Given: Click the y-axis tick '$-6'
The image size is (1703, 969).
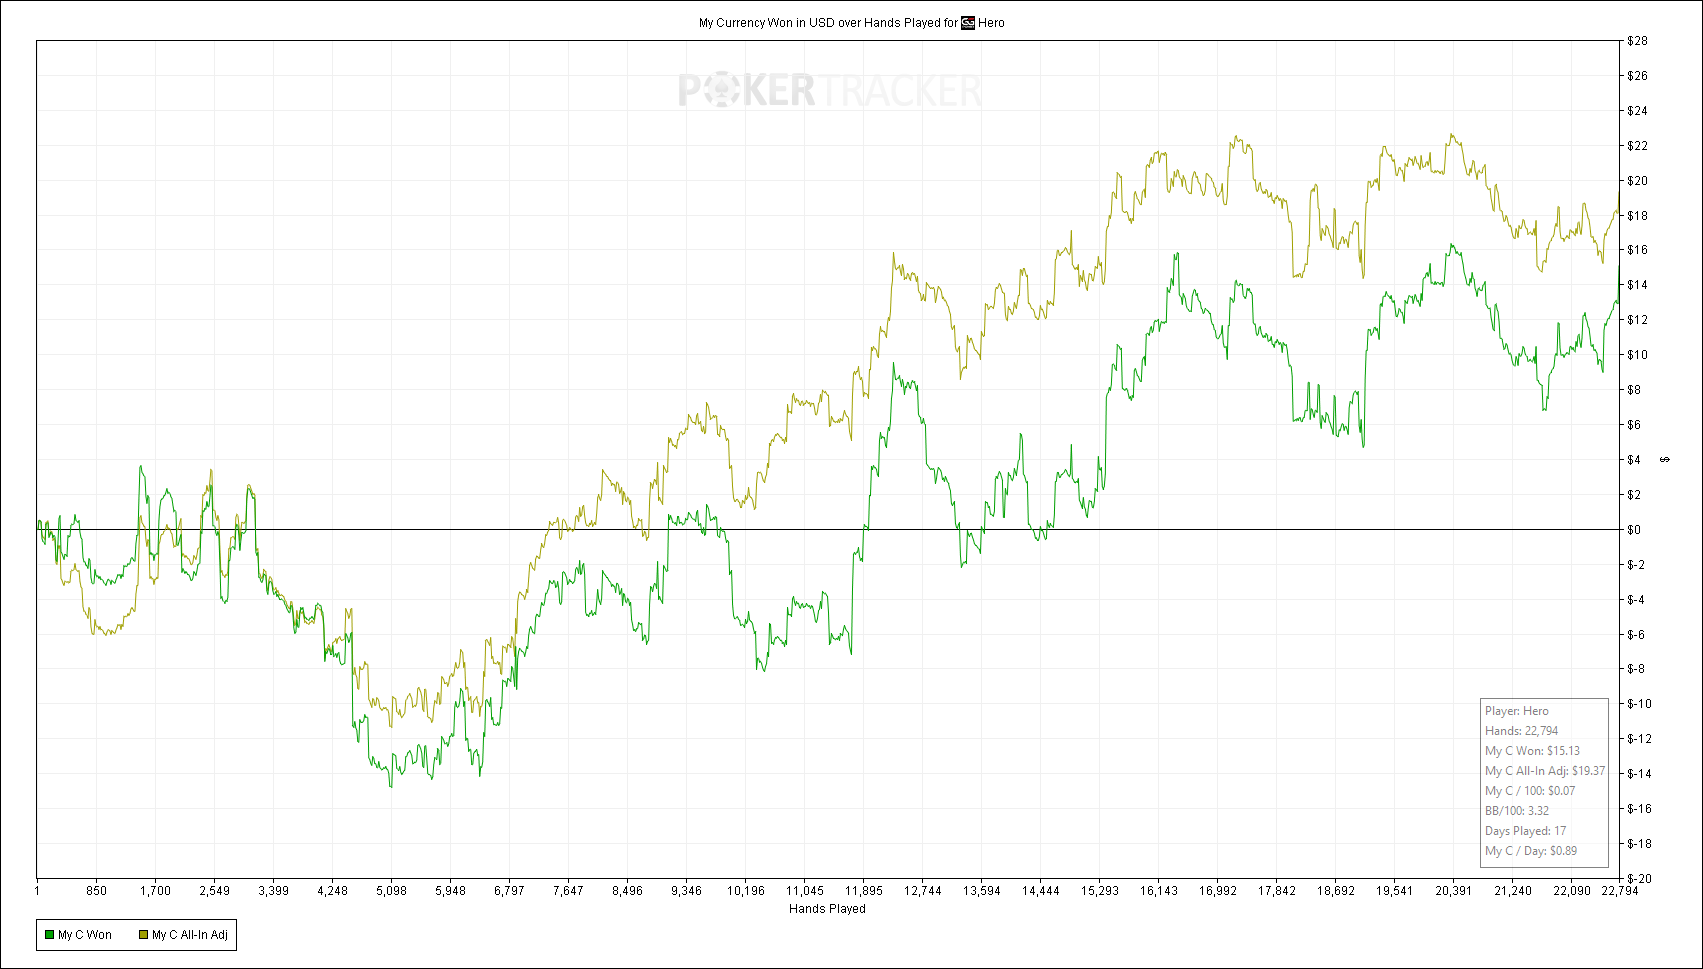Looking at the screenshot, I should tap(1636, 635).
